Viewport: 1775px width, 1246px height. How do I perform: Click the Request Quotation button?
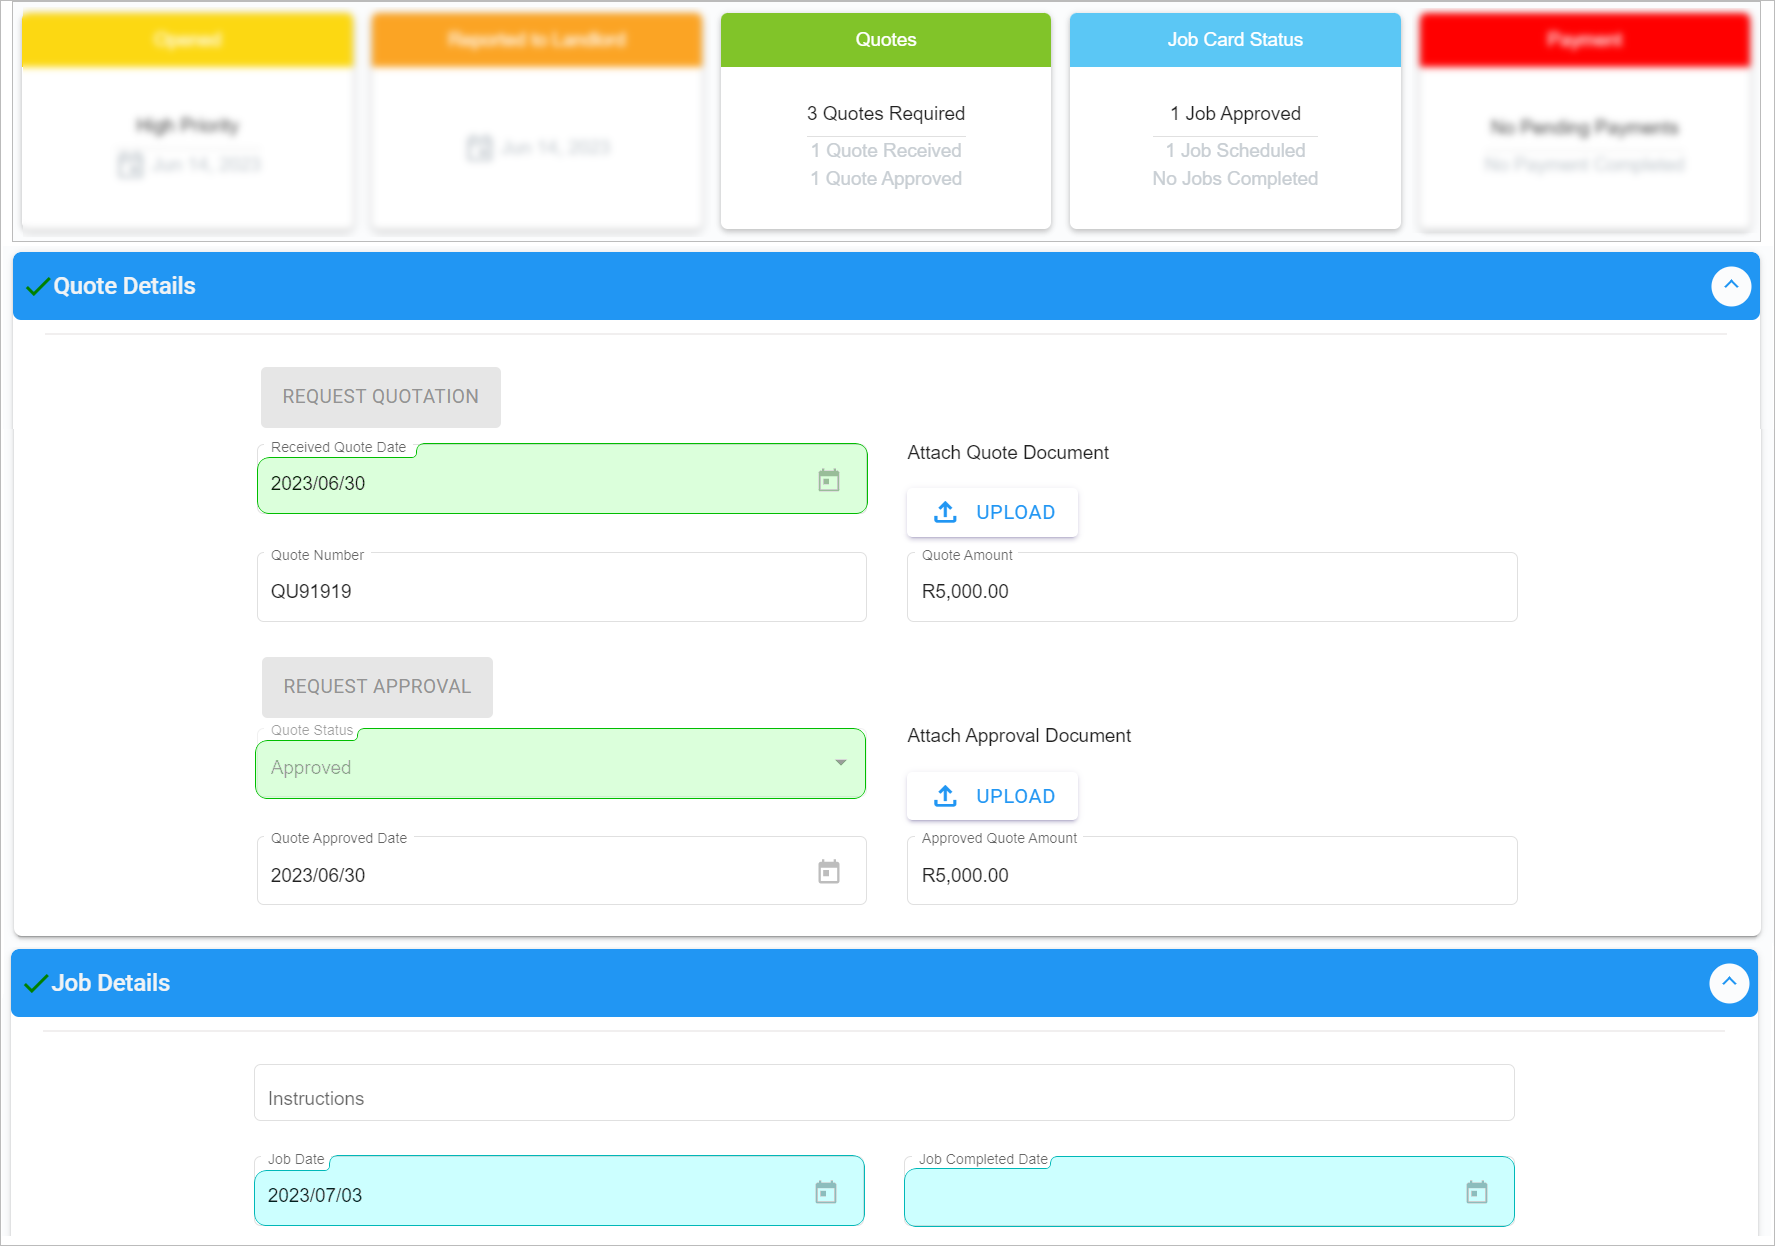tap(381, 397)
